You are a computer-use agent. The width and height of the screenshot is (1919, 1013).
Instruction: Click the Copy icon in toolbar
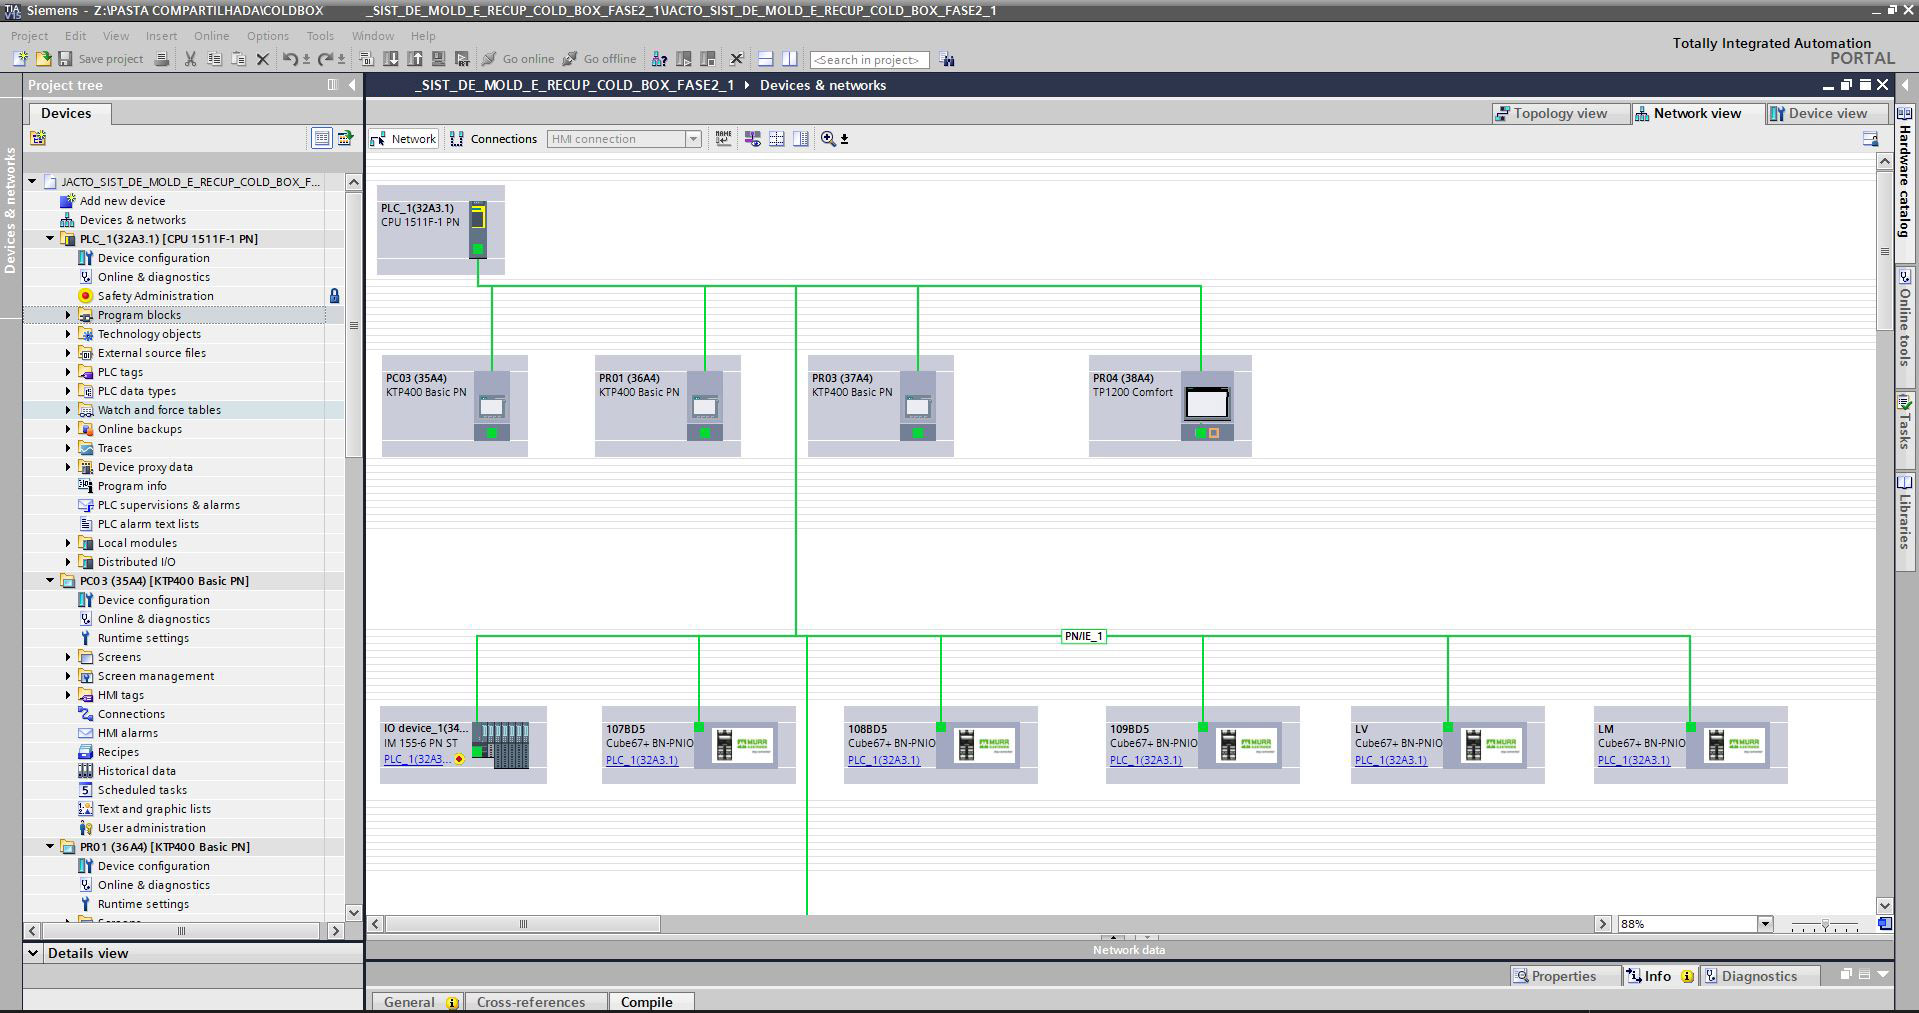214,59
